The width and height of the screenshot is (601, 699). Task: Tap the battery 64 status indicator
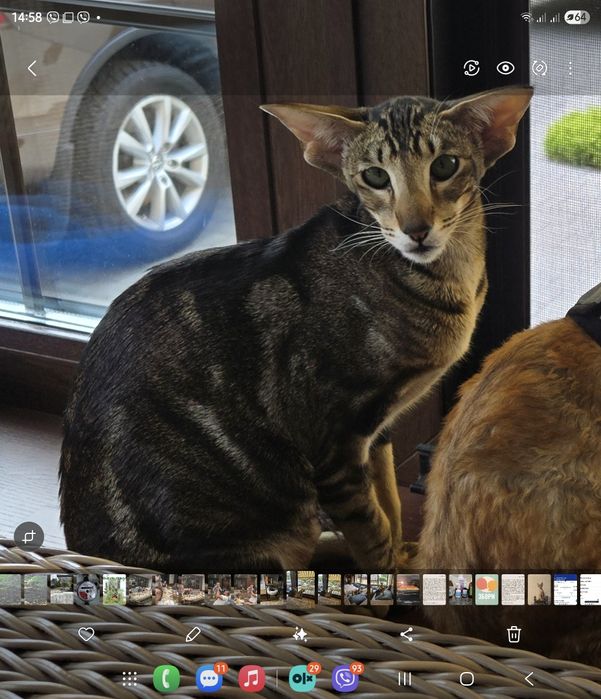click(577, 17)
